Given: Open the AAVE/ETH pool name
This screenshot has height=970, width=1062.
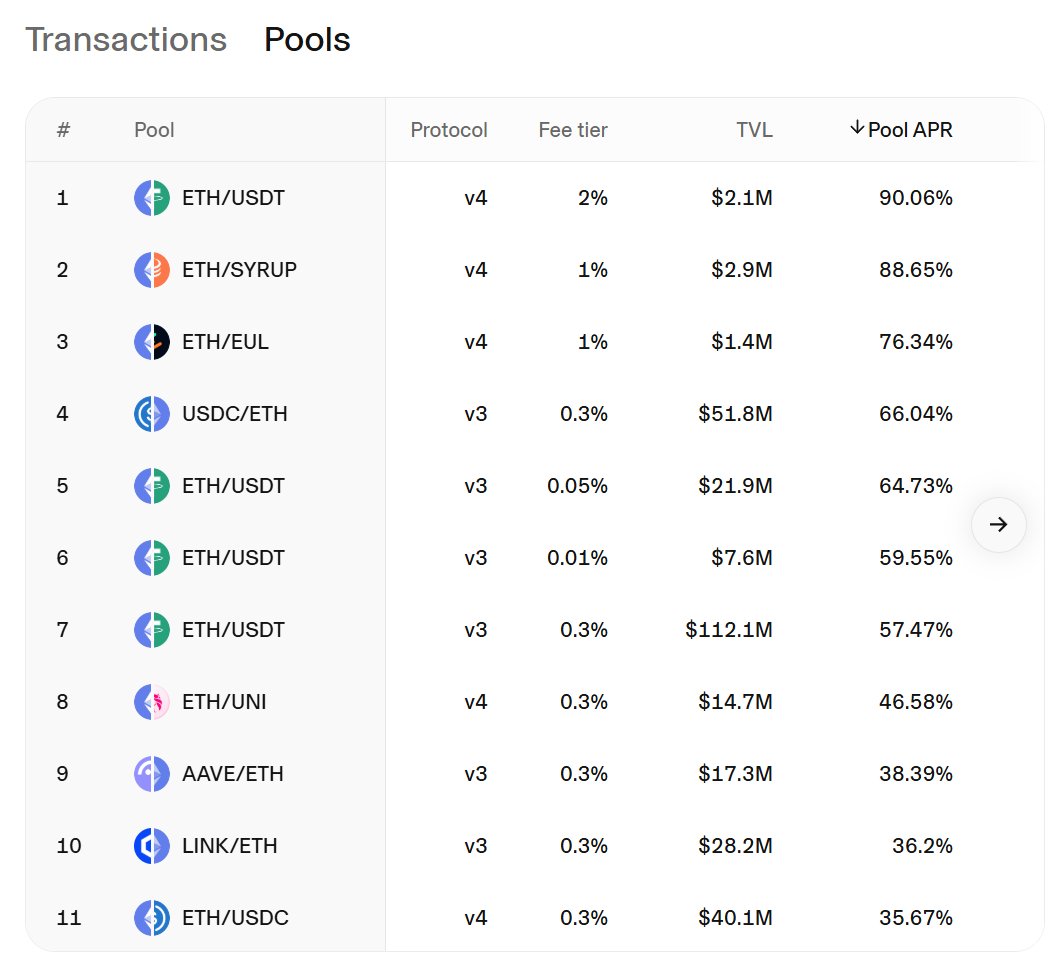Looking at the screenshot, I should click(233, 774).
